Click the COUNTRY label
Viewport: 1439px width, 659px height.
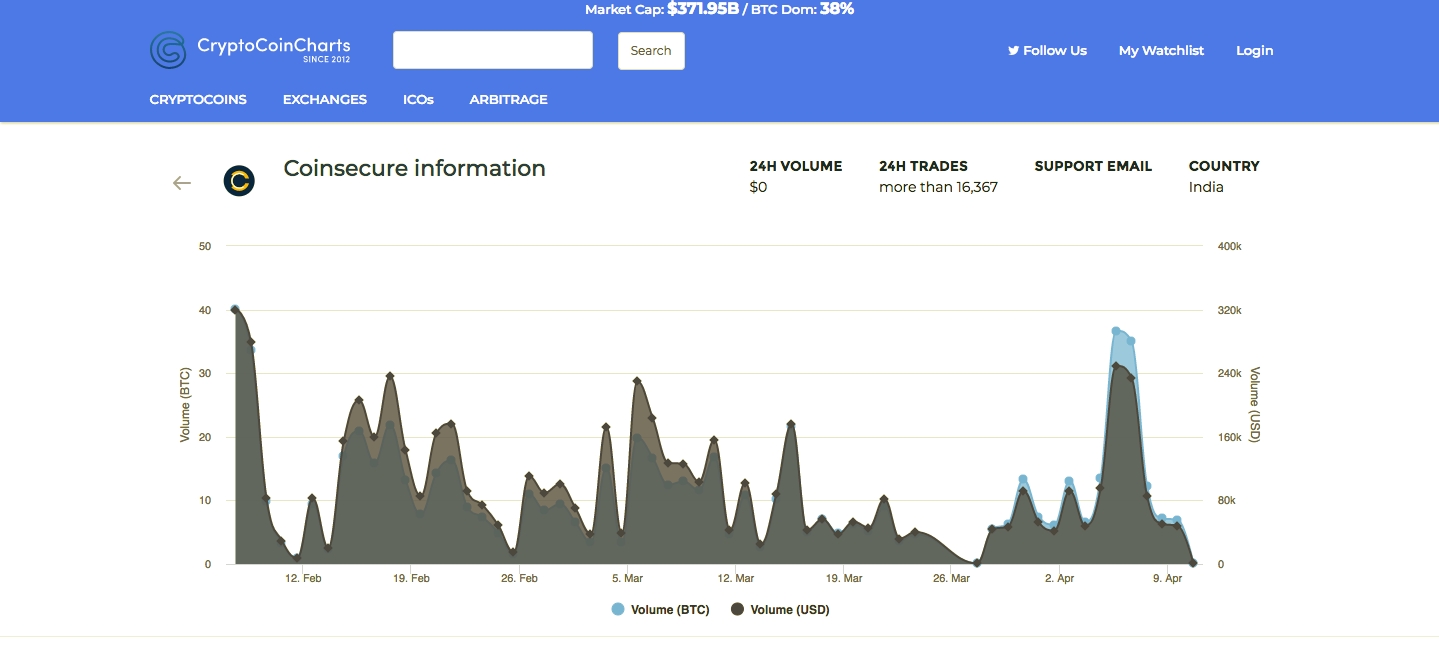1224,166
